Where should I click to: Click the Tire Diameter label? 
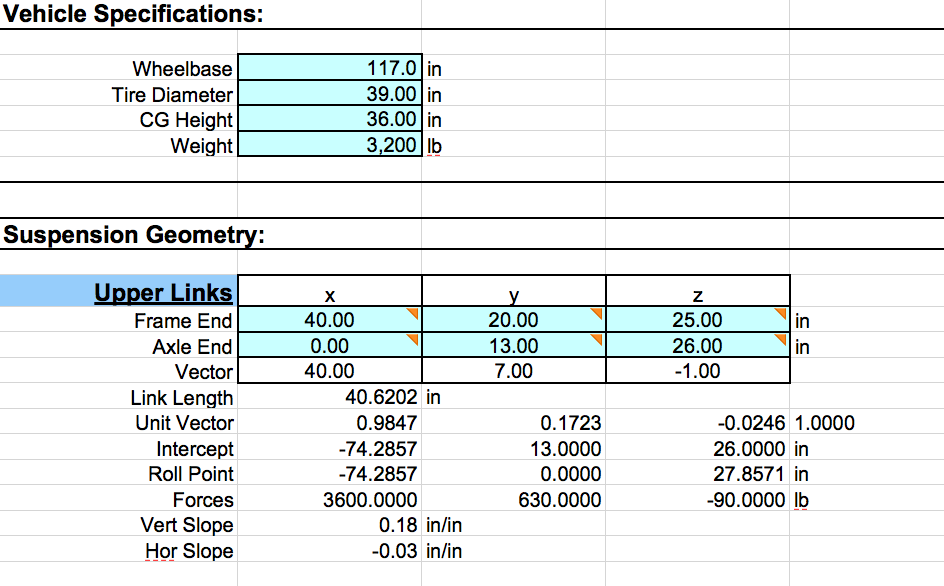(172, 94)
